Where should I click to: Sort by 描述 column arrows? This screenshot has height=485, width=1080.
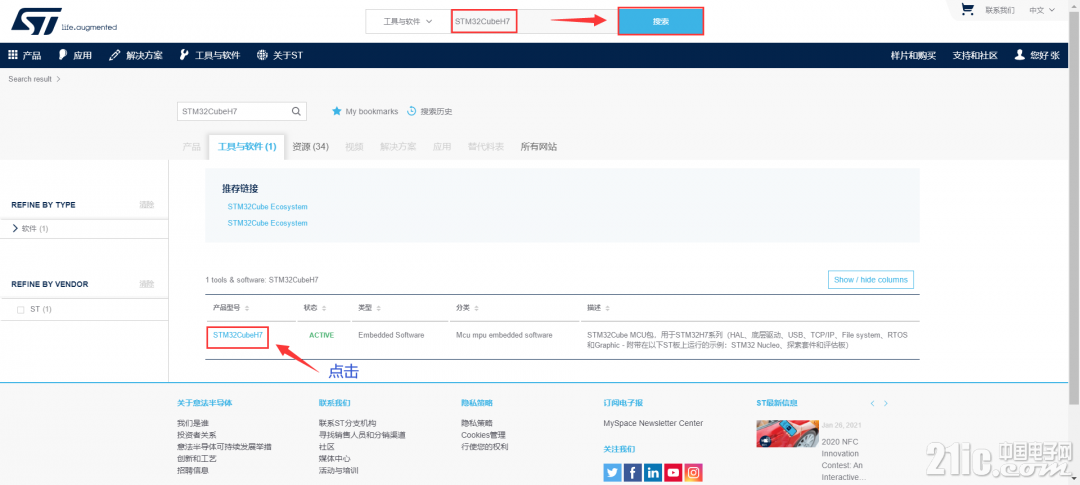[608, 308]
